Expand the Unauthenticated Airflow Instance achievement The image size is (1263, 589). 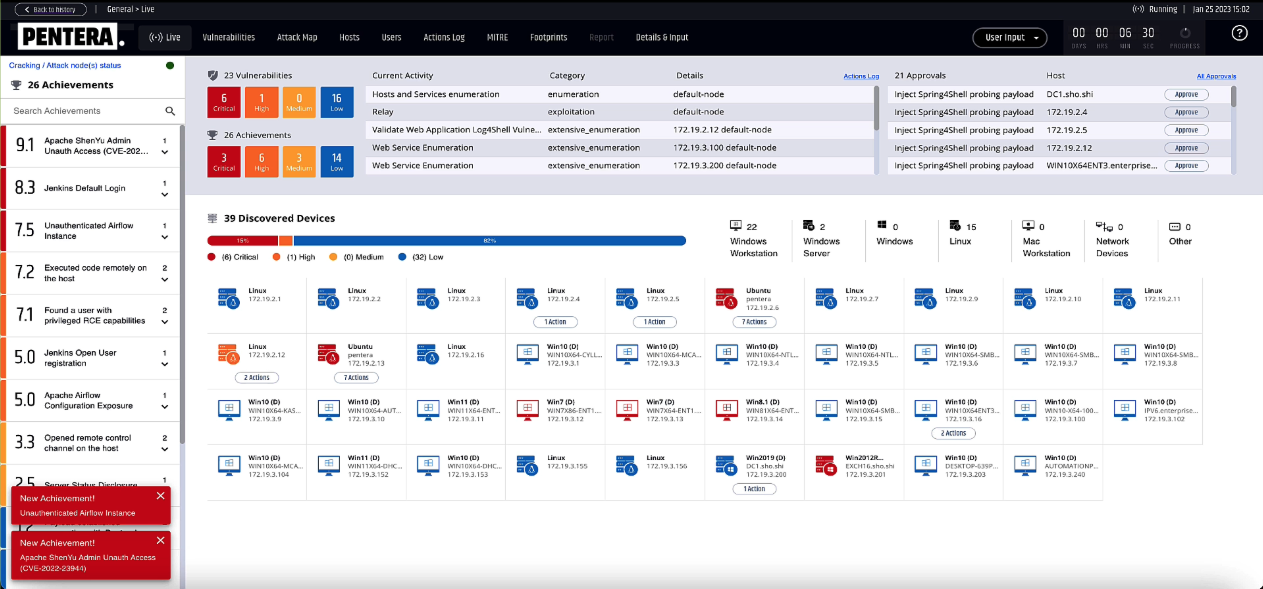[165, 238]
